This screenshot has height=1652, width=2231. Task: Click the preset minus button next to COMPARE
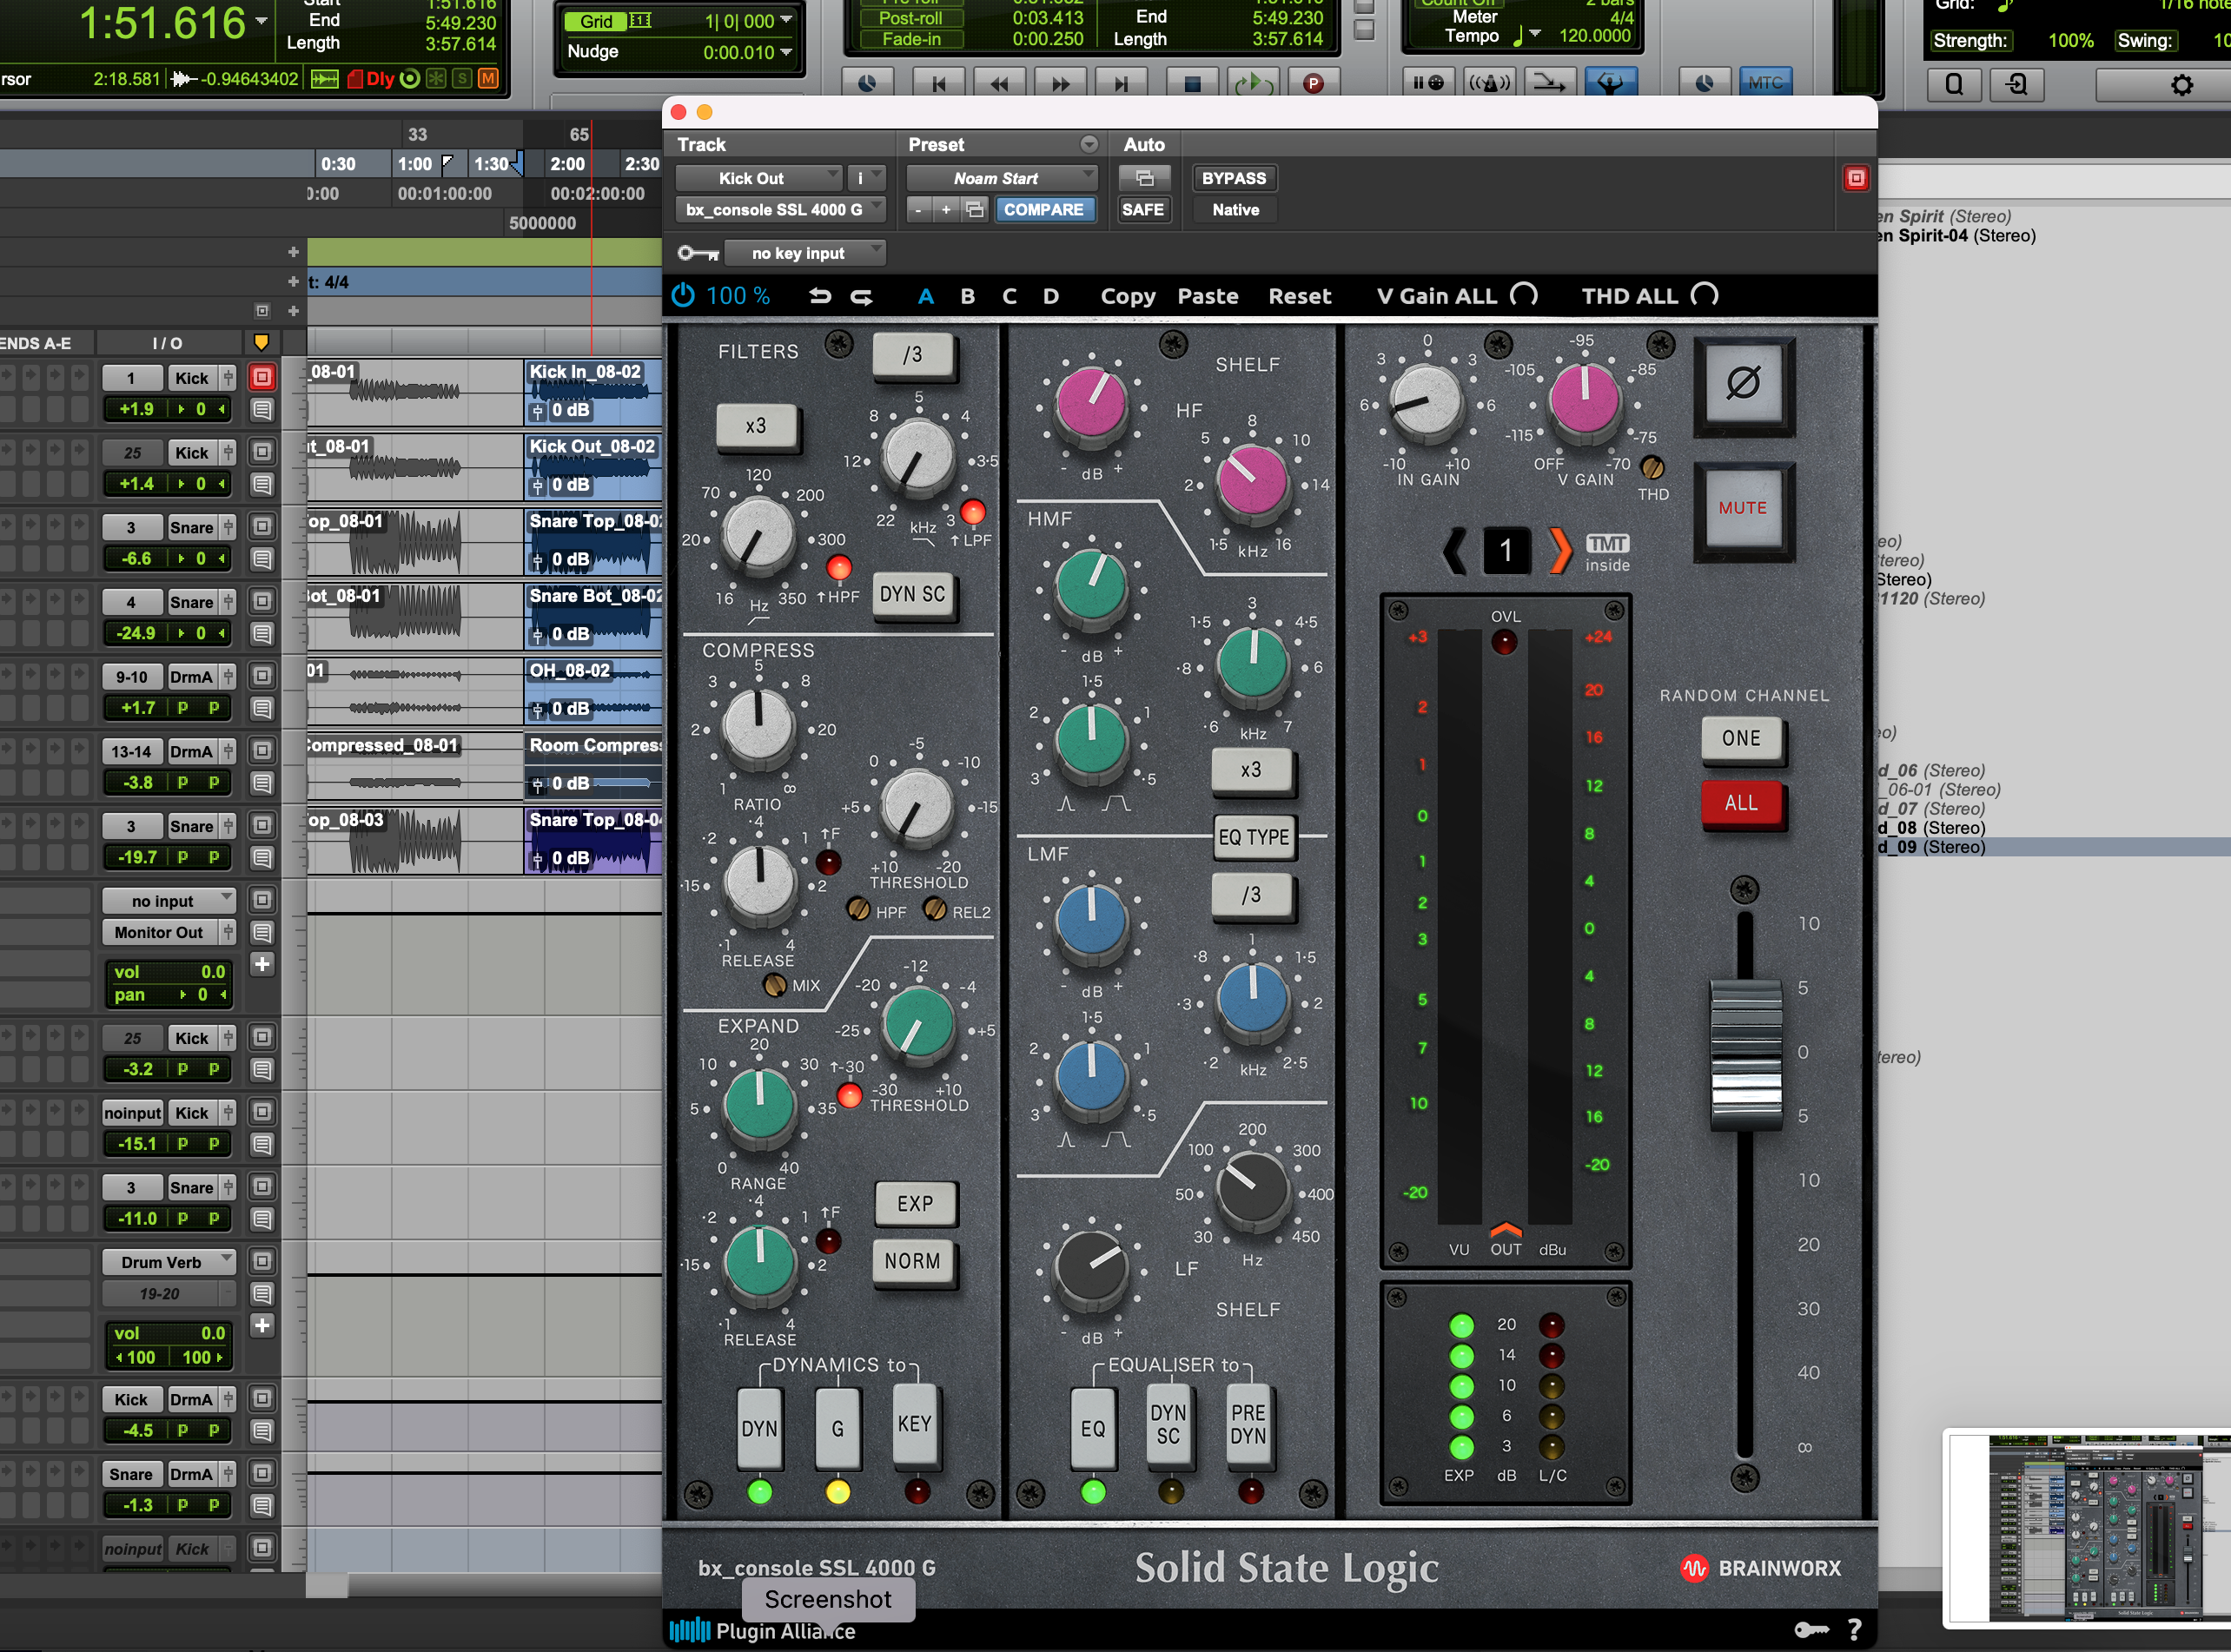click(918, 209)
